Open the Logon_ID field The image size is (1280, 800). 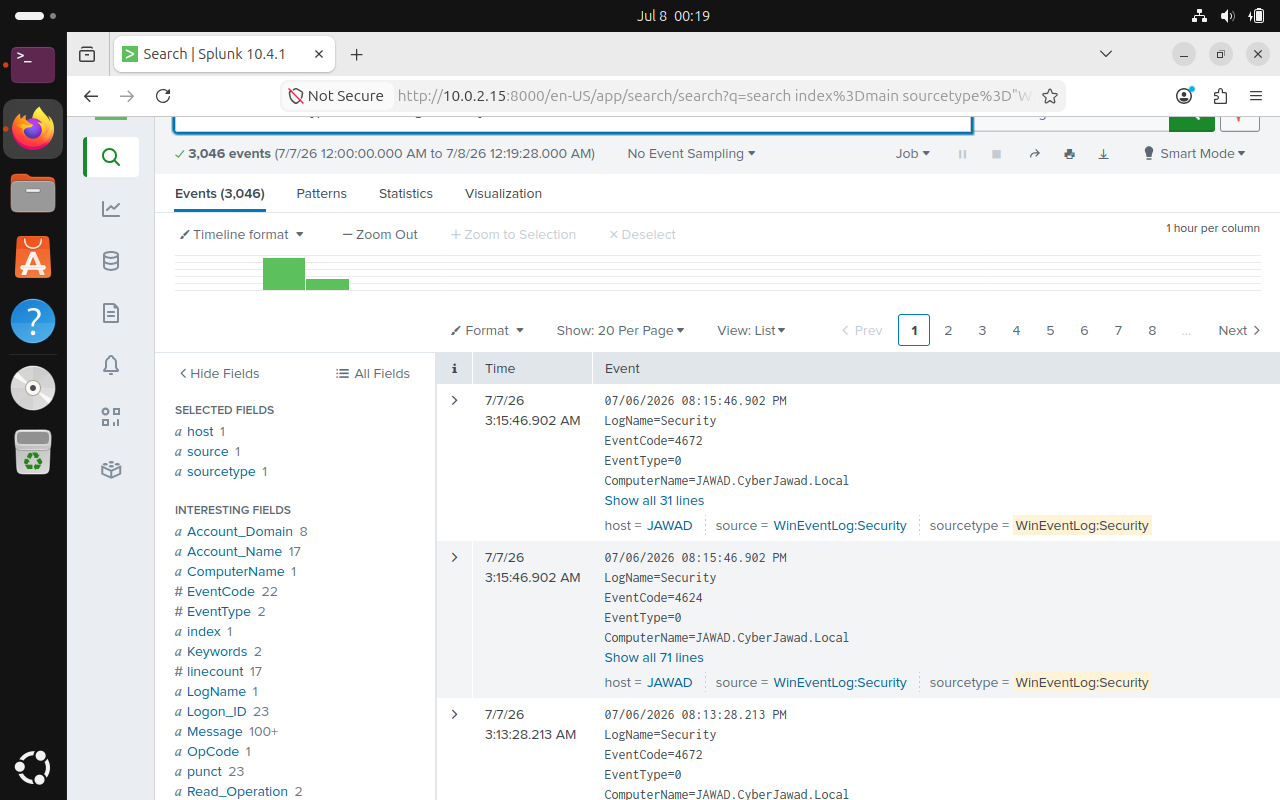click(216, 711)
